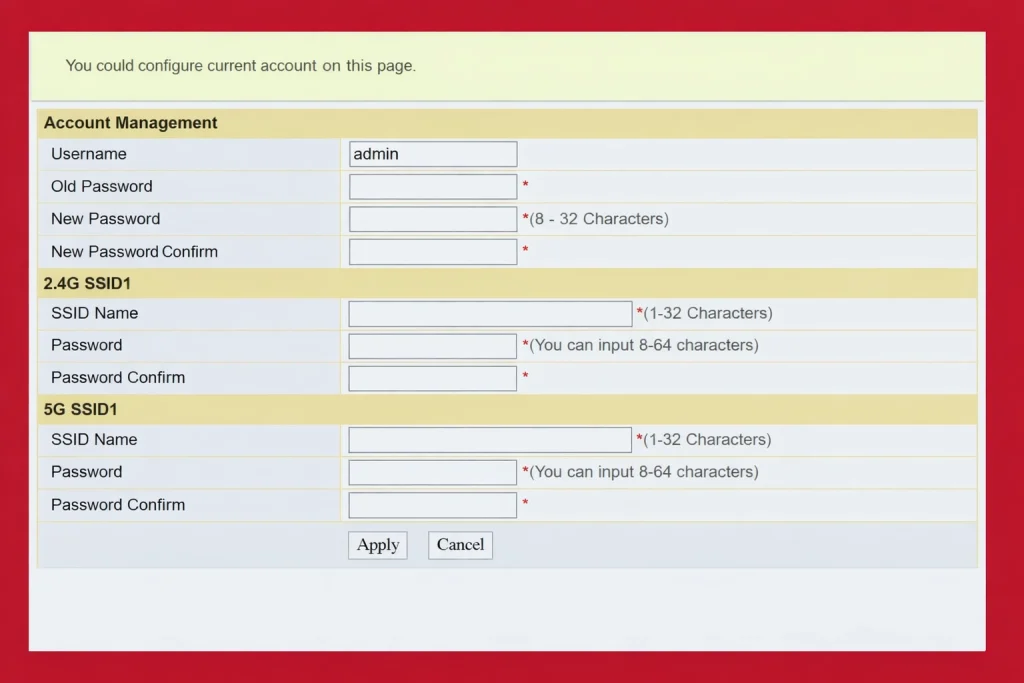Focus the 2.4G SSID1 Password field
The image size is (1024, 683).
point(432,346)
